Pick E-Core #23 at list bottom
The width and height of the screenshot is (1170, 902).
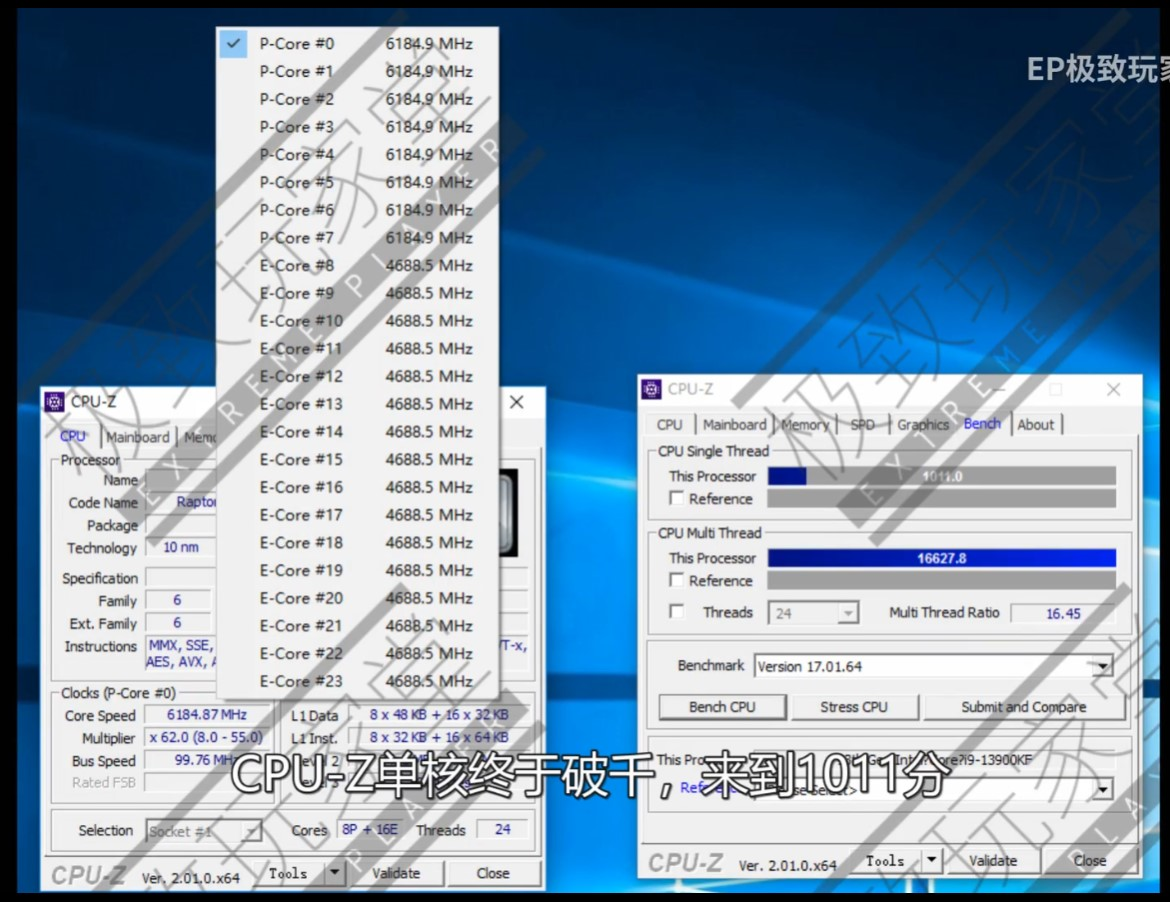357,681
